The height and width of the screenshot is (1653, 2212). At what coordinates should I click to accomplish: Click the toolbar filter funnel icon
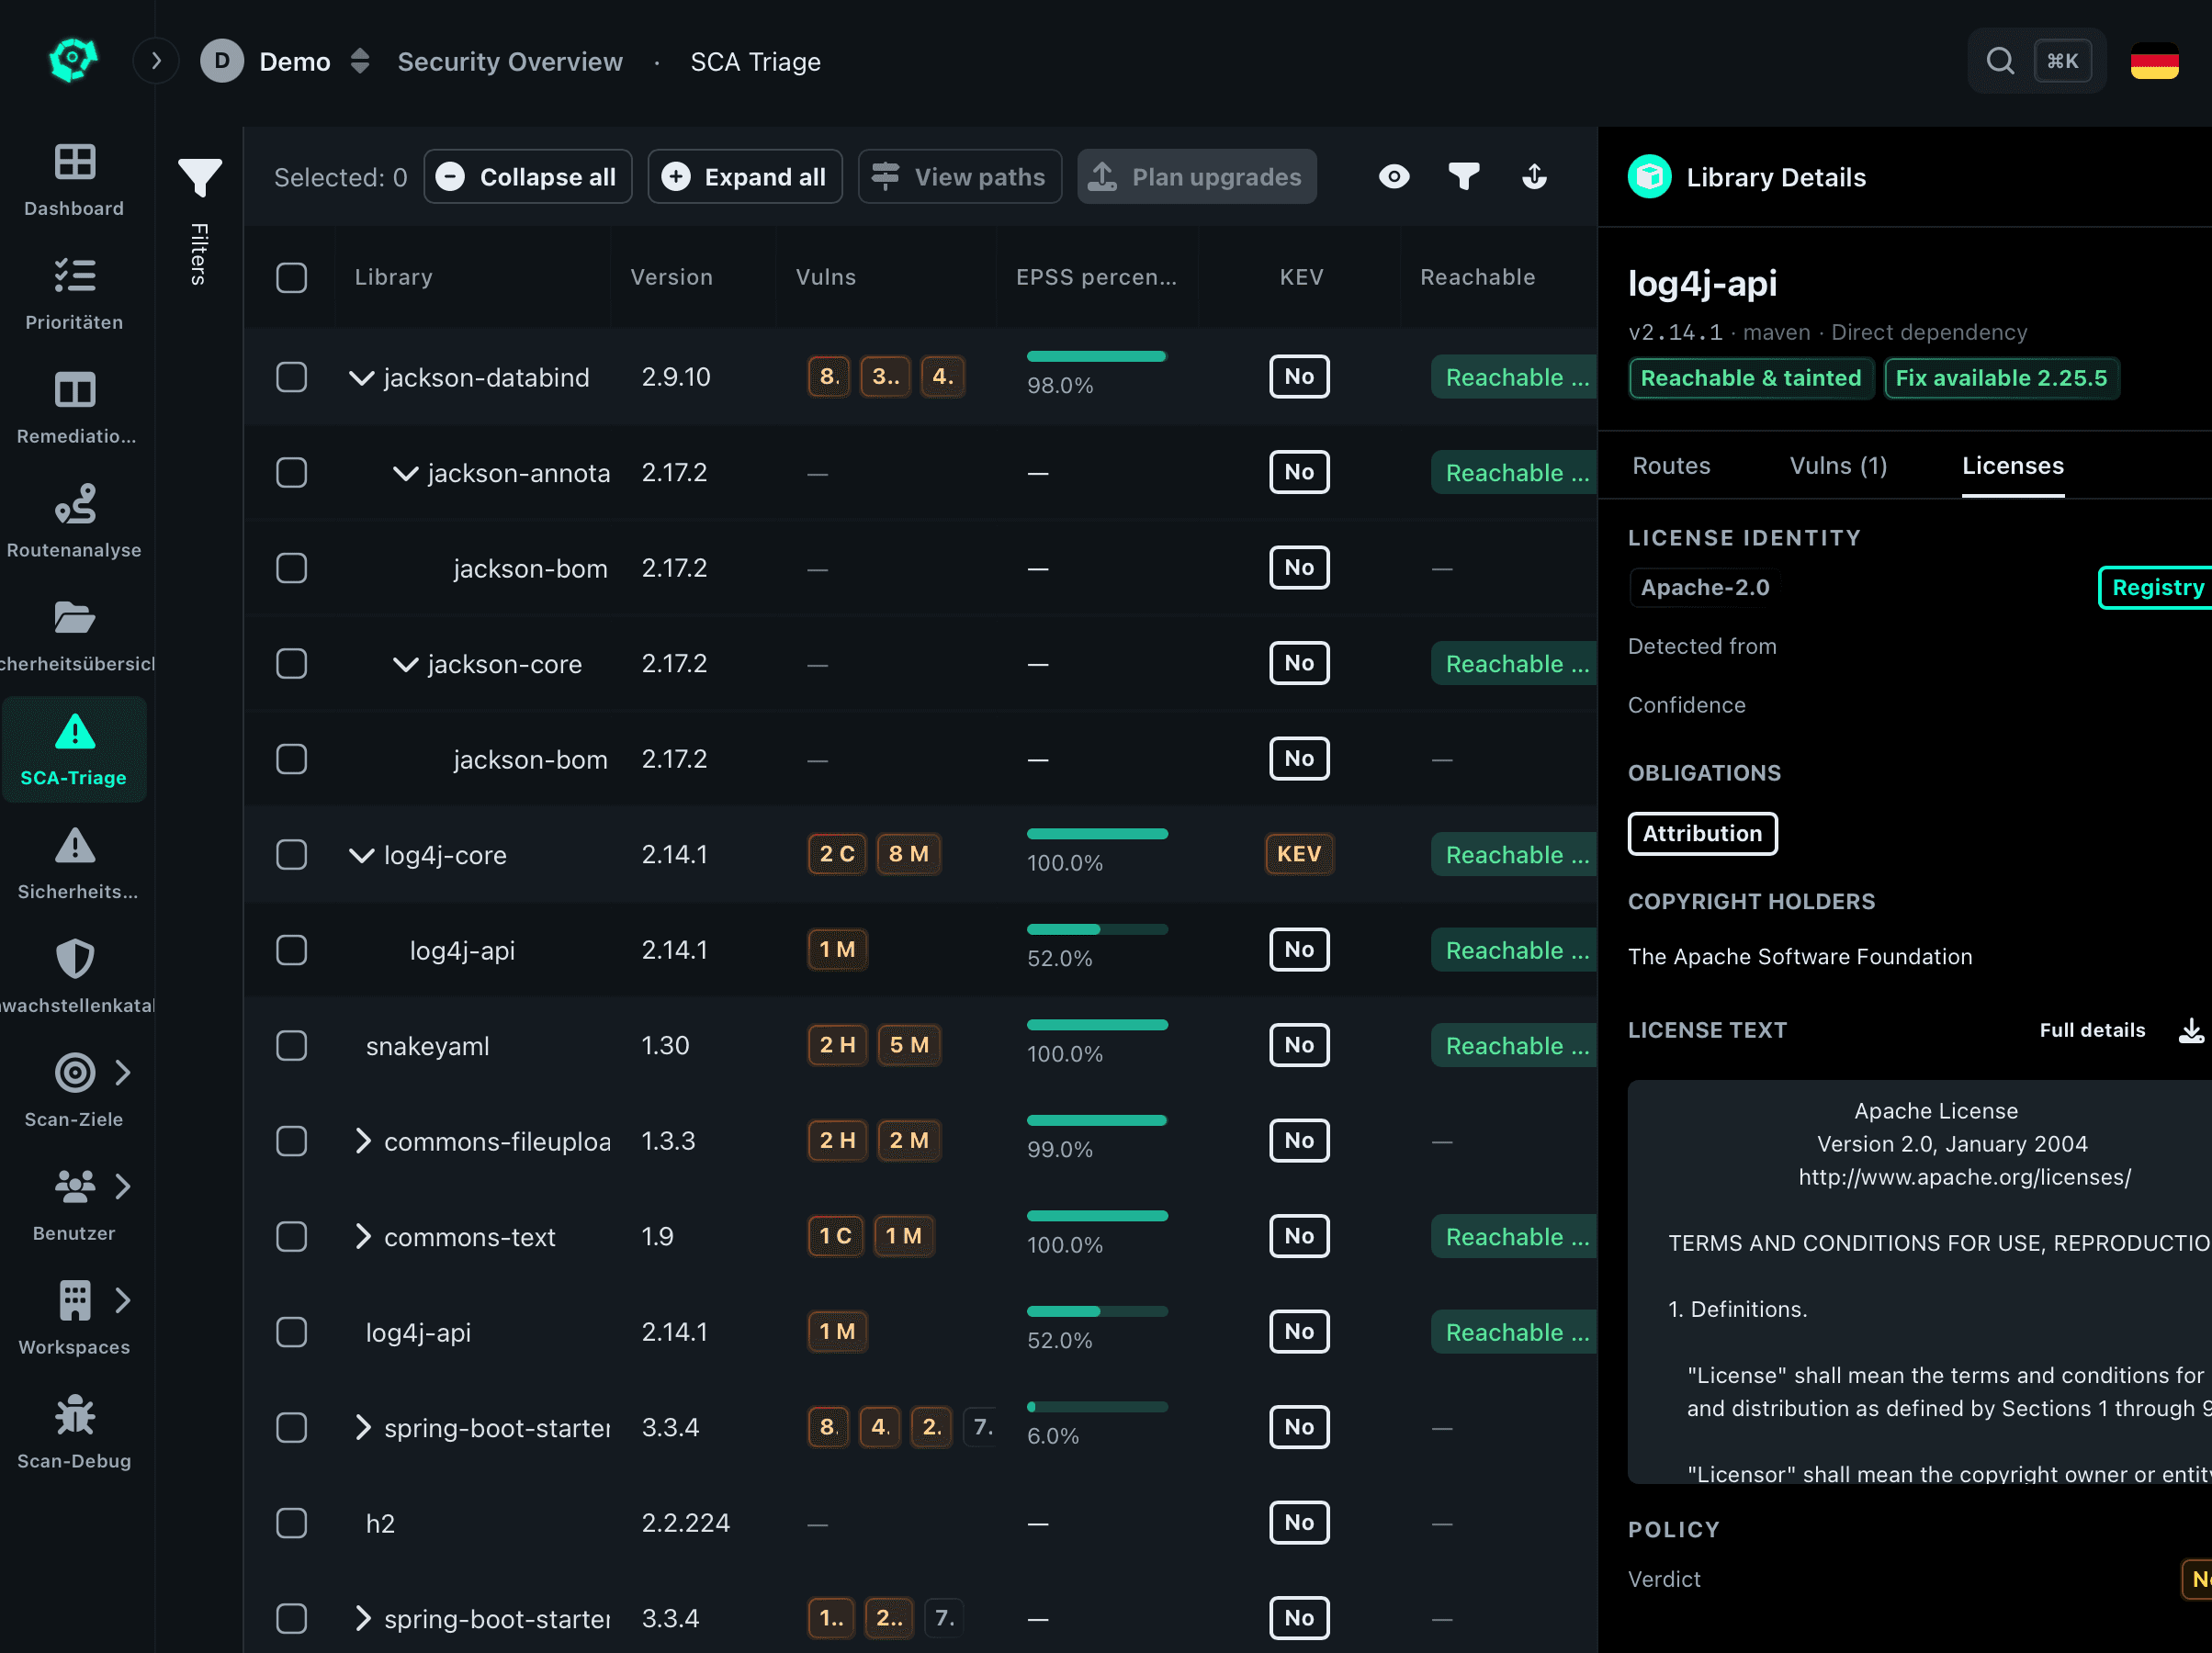pos(1464,177)
